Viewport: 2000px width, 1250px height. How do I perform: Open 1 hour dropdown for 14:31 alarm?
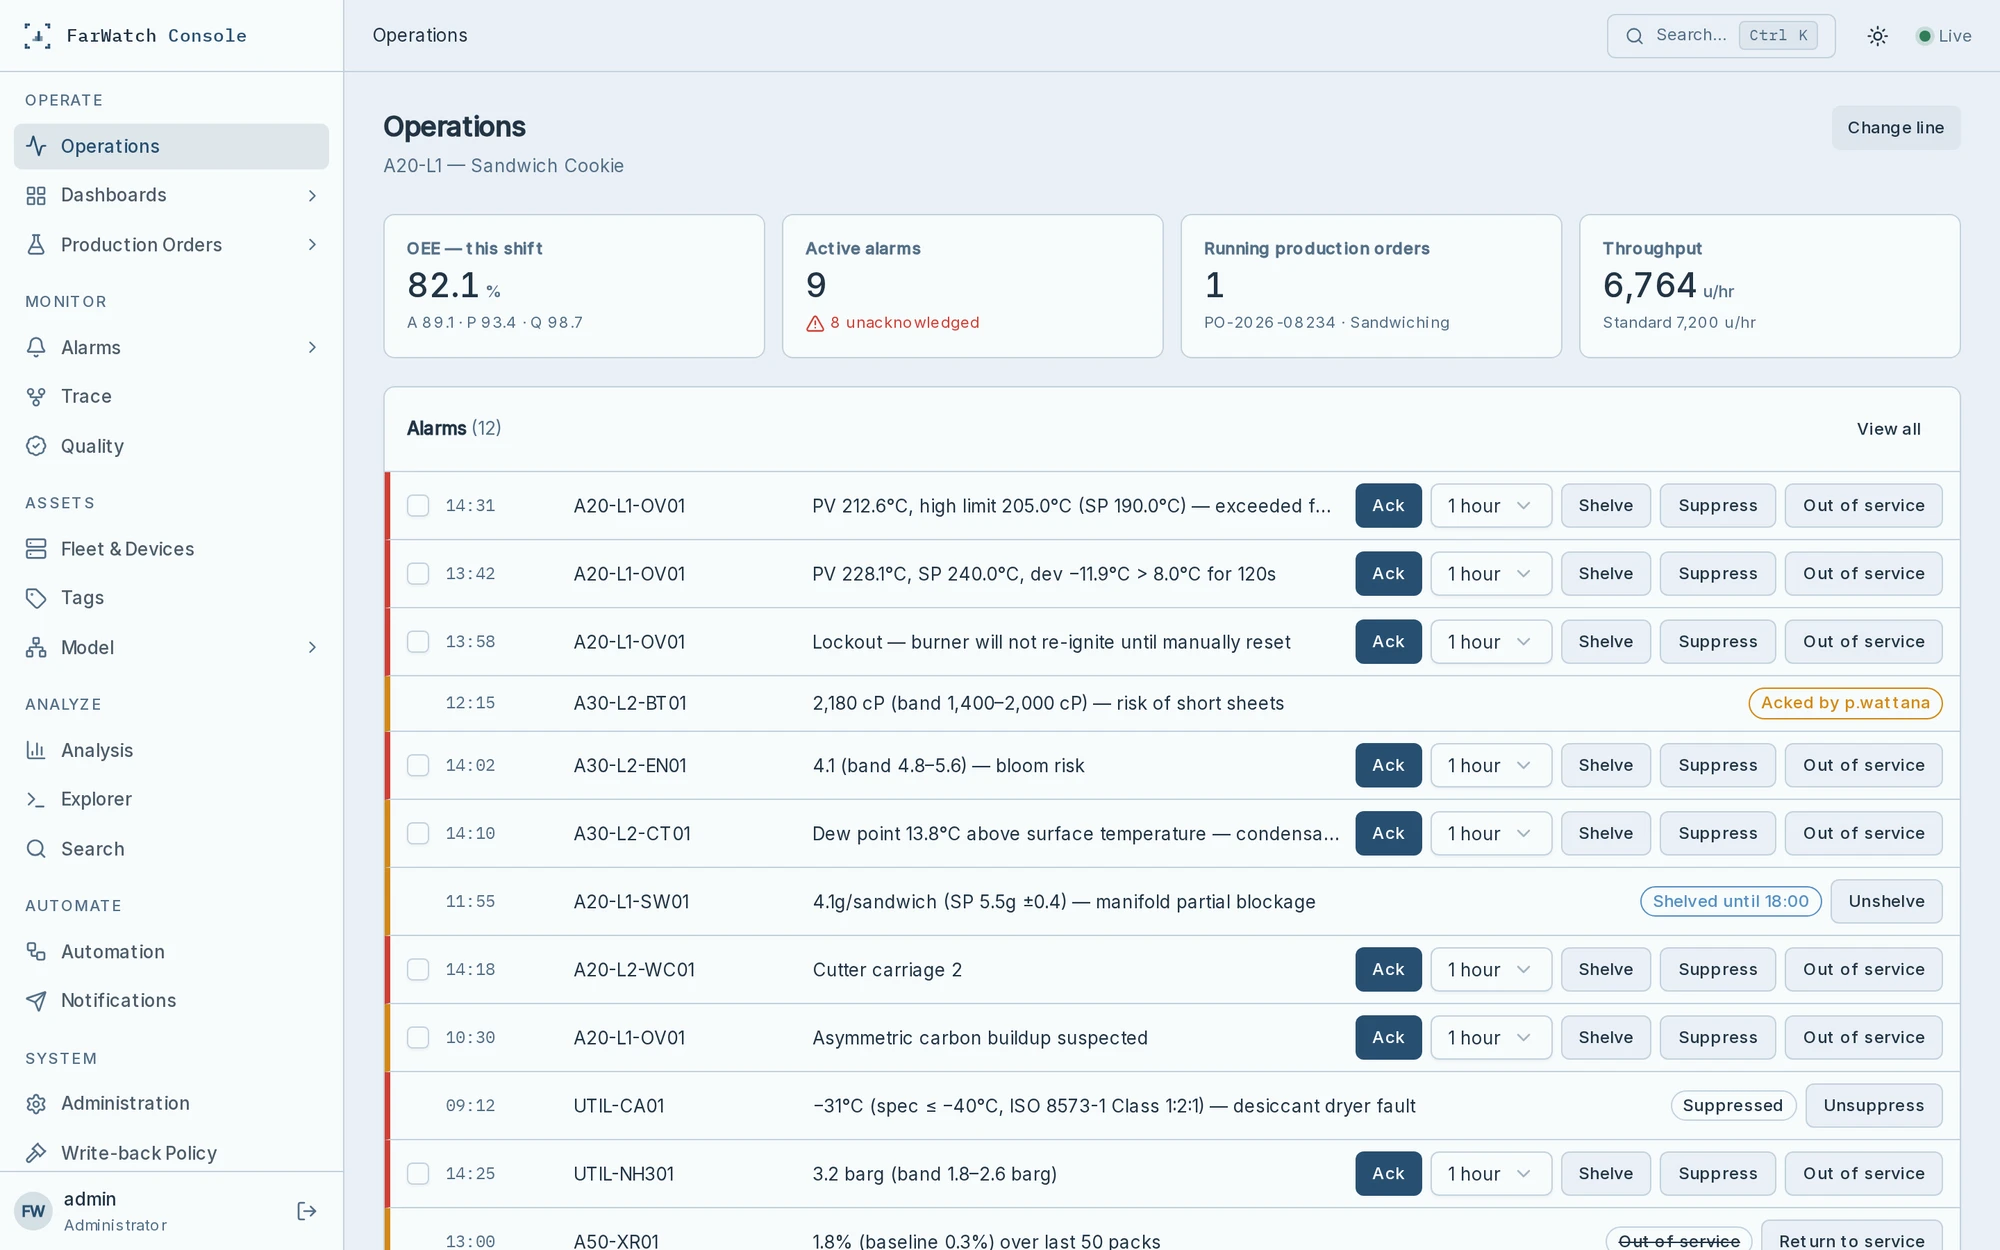(1491, 506)
